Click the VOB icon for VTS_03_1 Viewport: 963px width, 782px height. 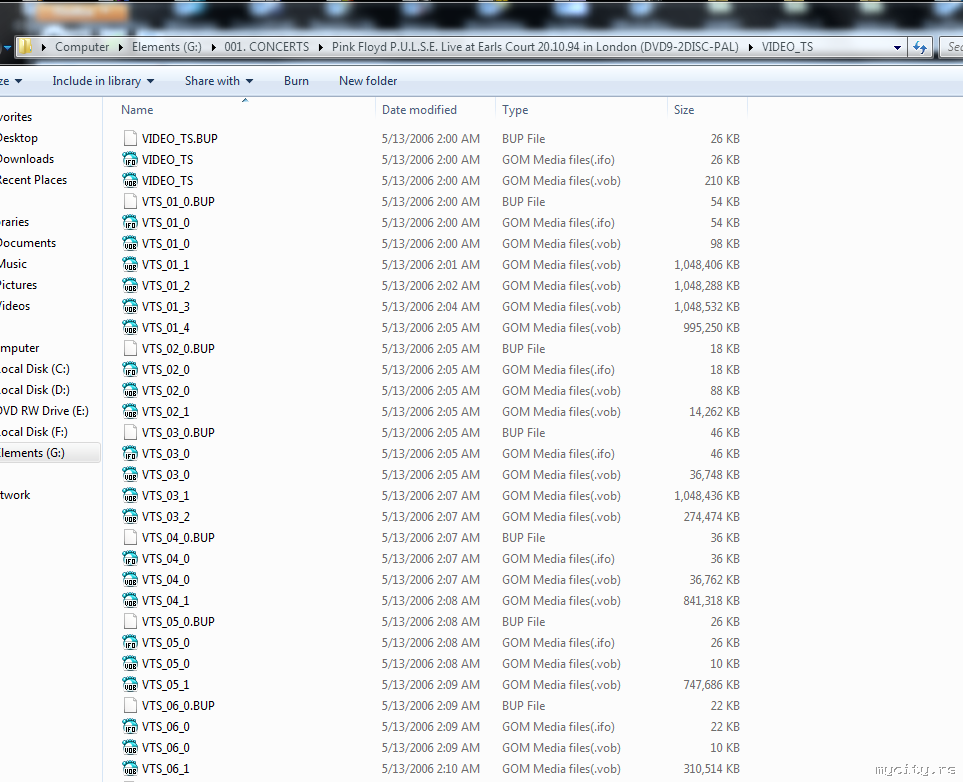pyautogui.click(x=130, y=495)
